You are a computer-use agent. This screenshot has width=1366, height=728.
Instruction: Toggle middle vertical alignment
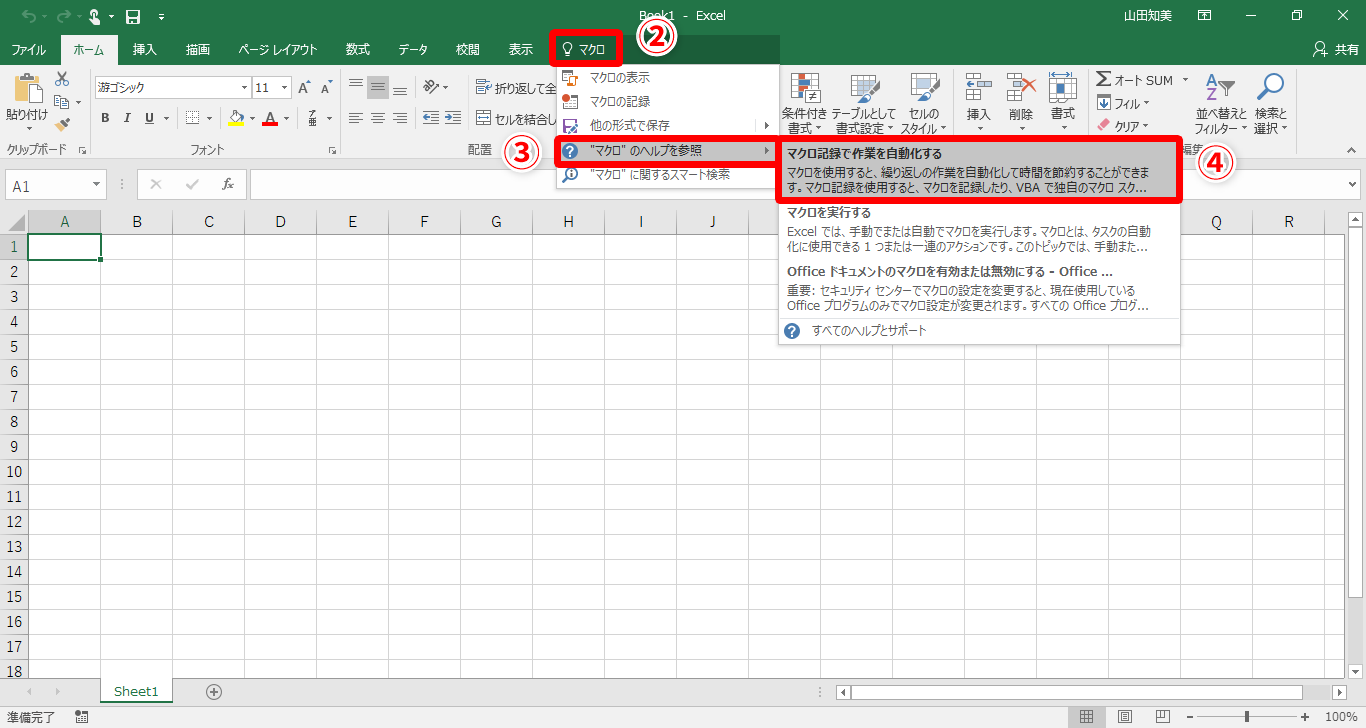click(377, 88)
